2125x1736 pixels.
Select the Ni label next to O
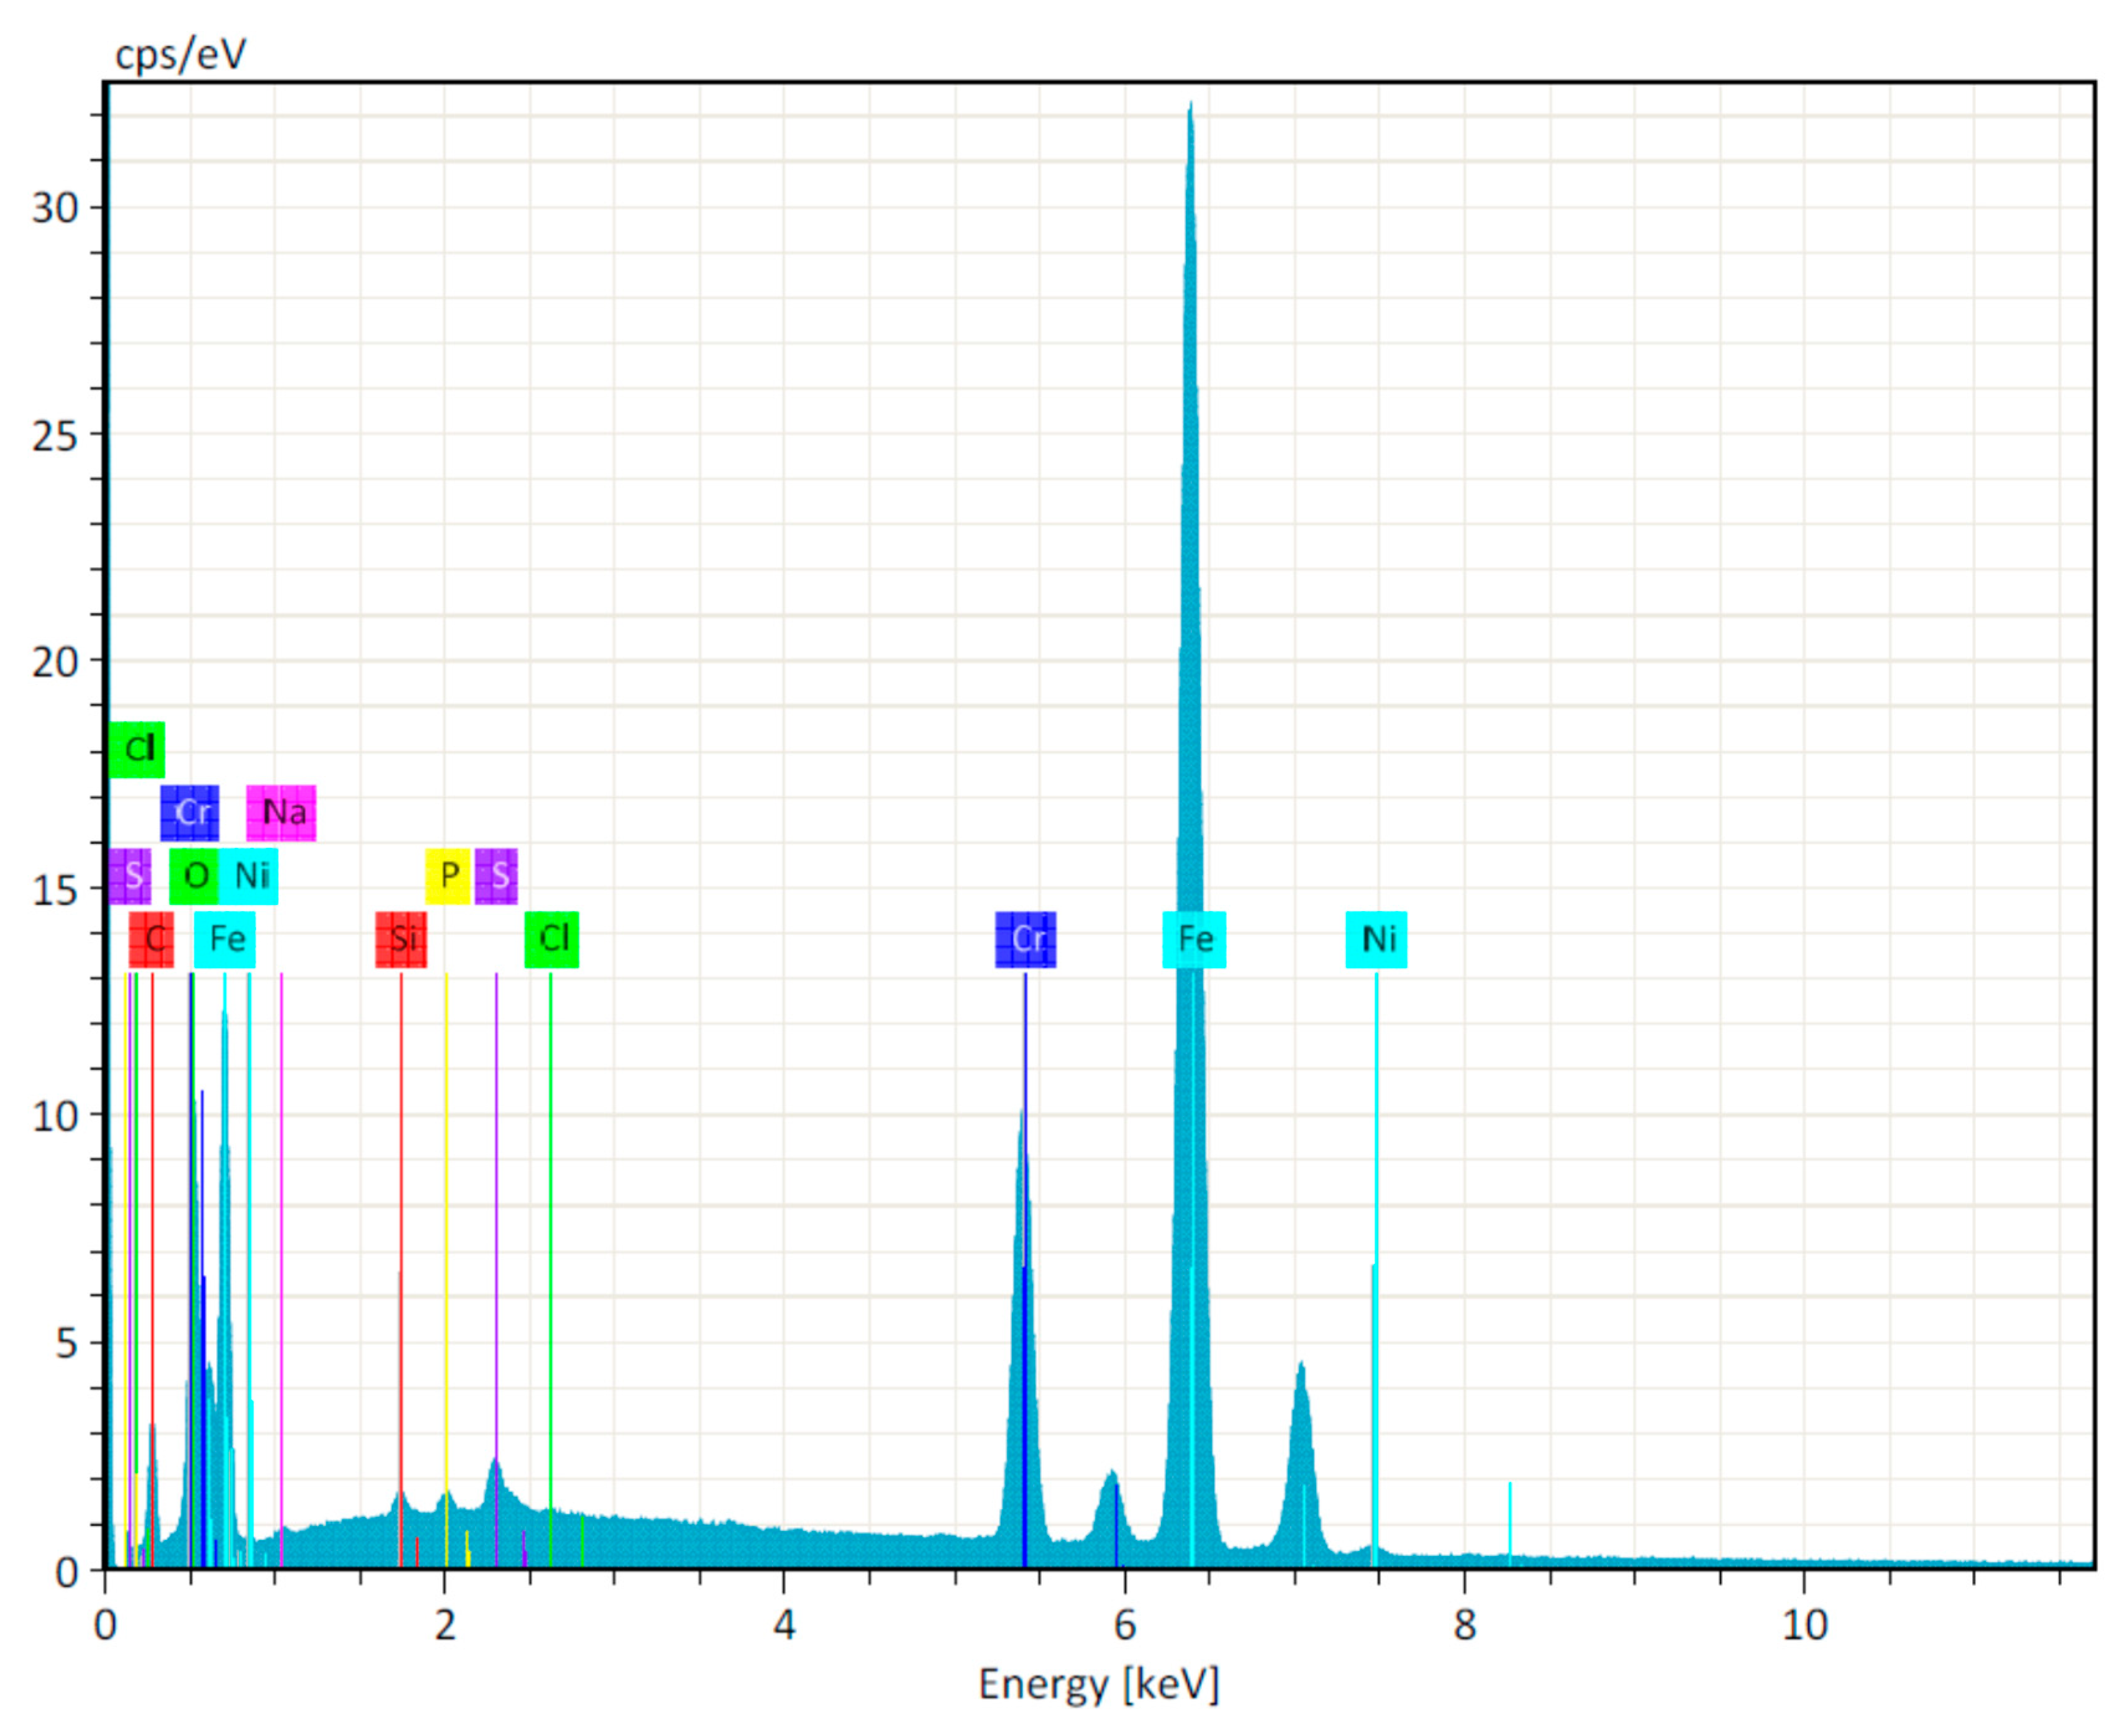(249, 876)
